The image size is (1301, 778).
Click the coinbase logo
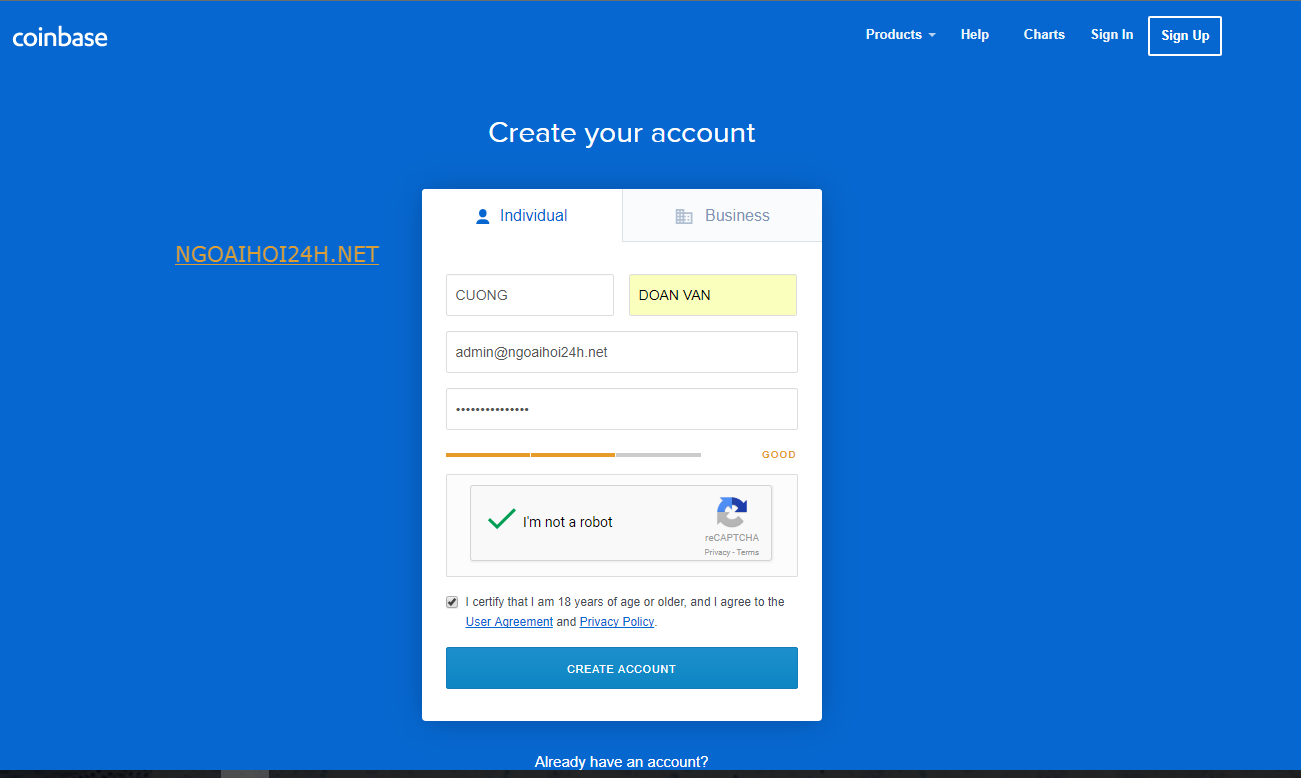(x=60, y=37)
